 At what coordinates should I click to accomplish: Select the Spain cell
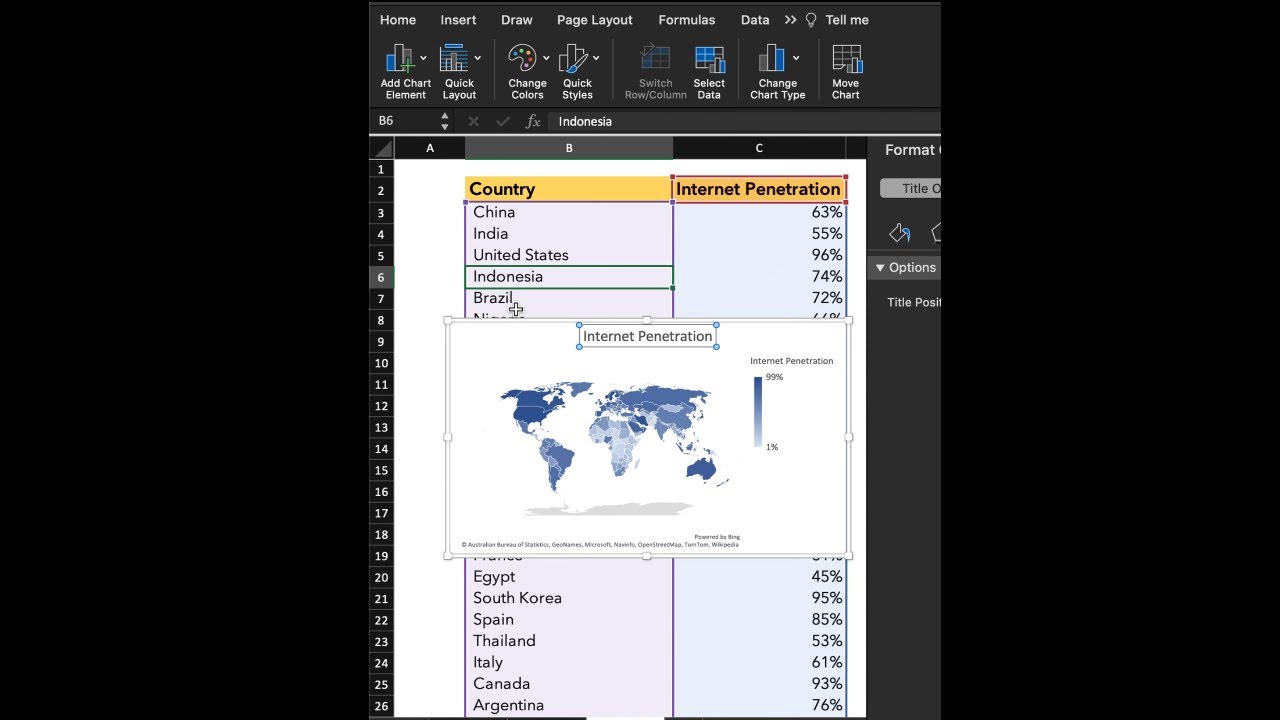point(569,620)
